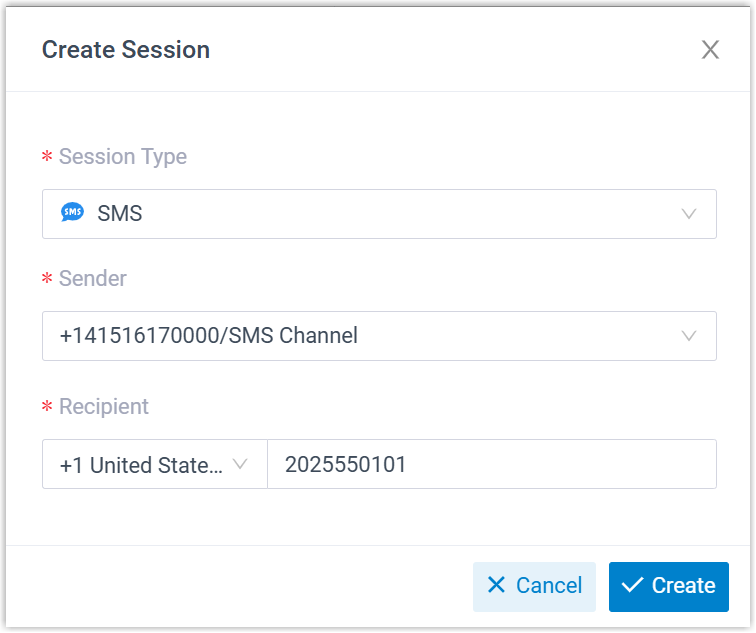Click the Session Type label
The width and height of the screenshot is (756, 633).
122,157
